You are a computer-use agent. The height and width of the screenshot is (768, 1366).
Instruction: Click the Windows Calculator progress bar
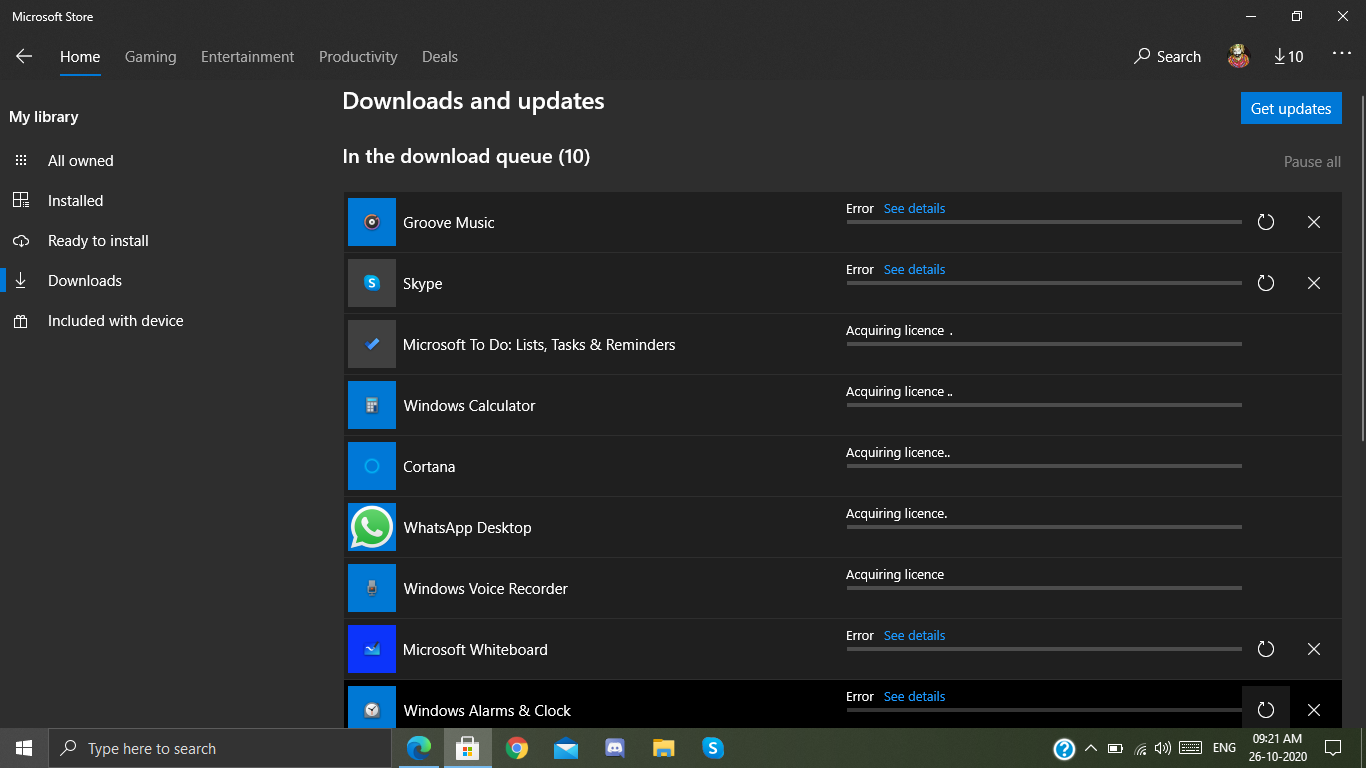(1044, 405)
